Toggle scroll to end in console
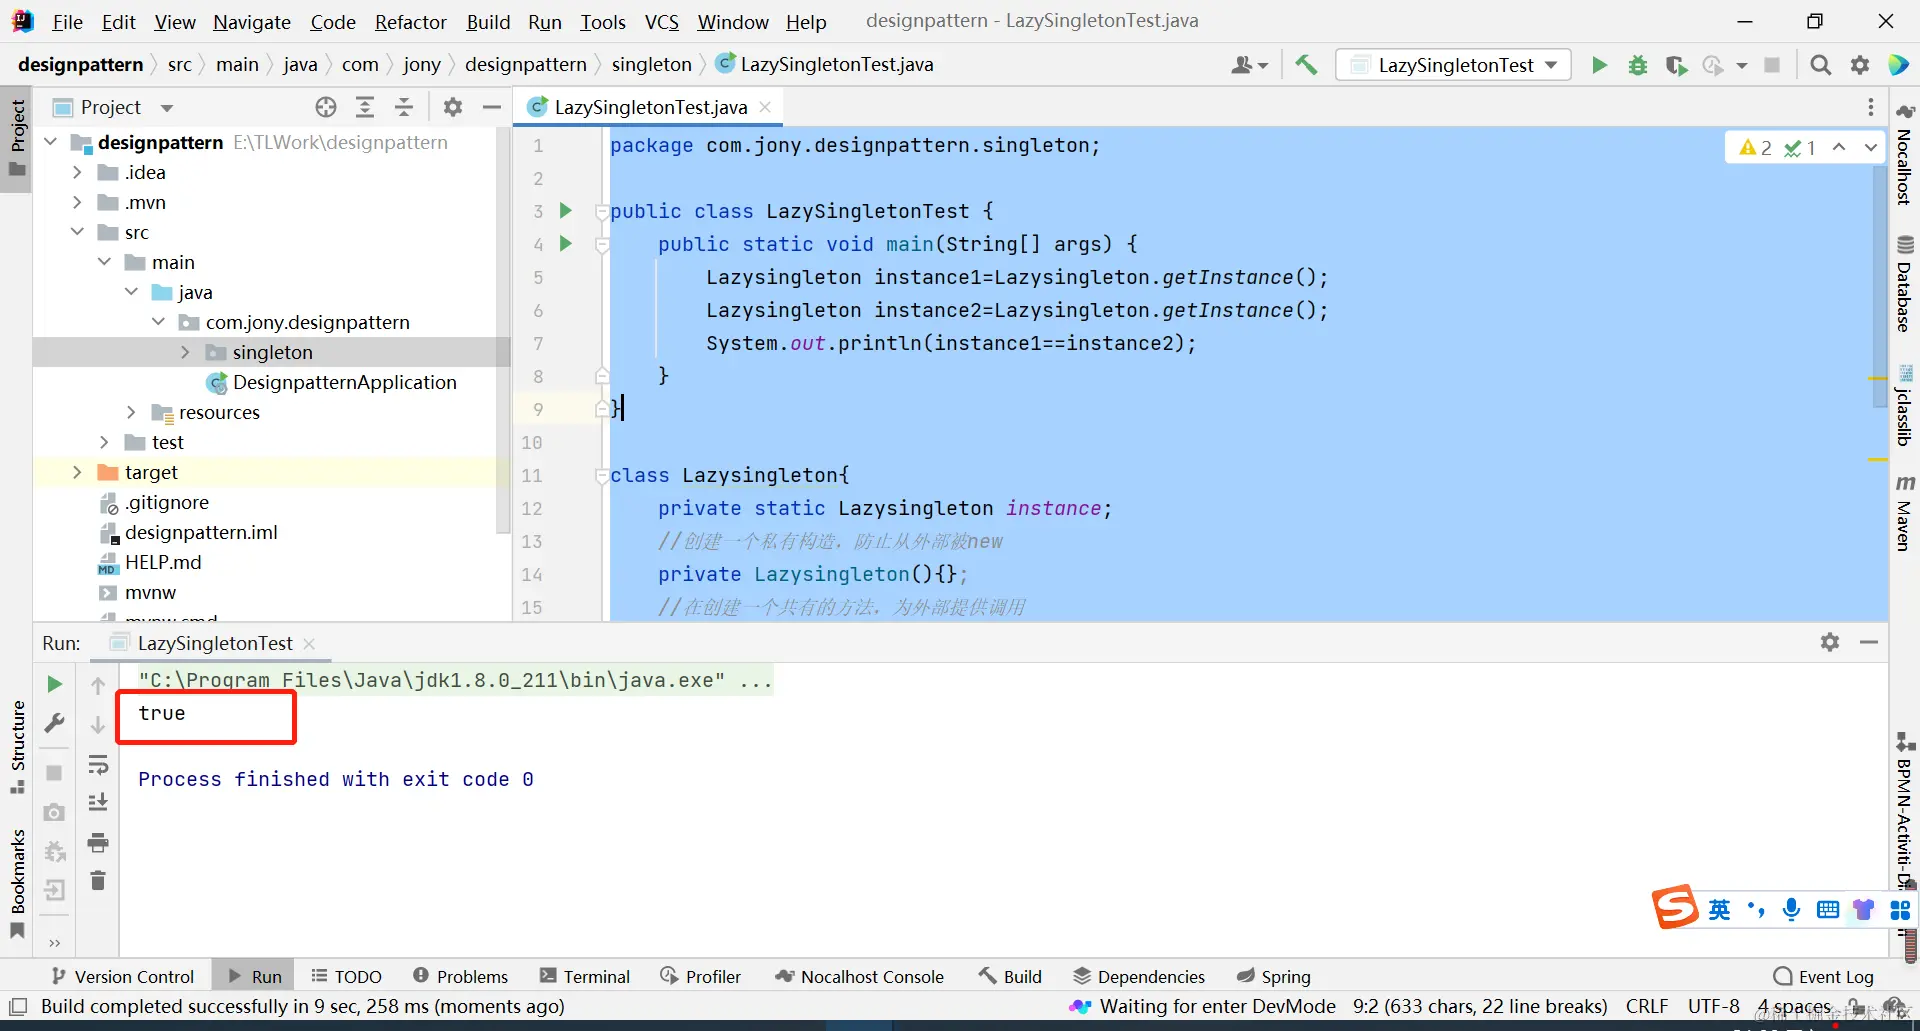This screenshot has height=1031, width=1920. pyautogui.click(x=98, y=803)
